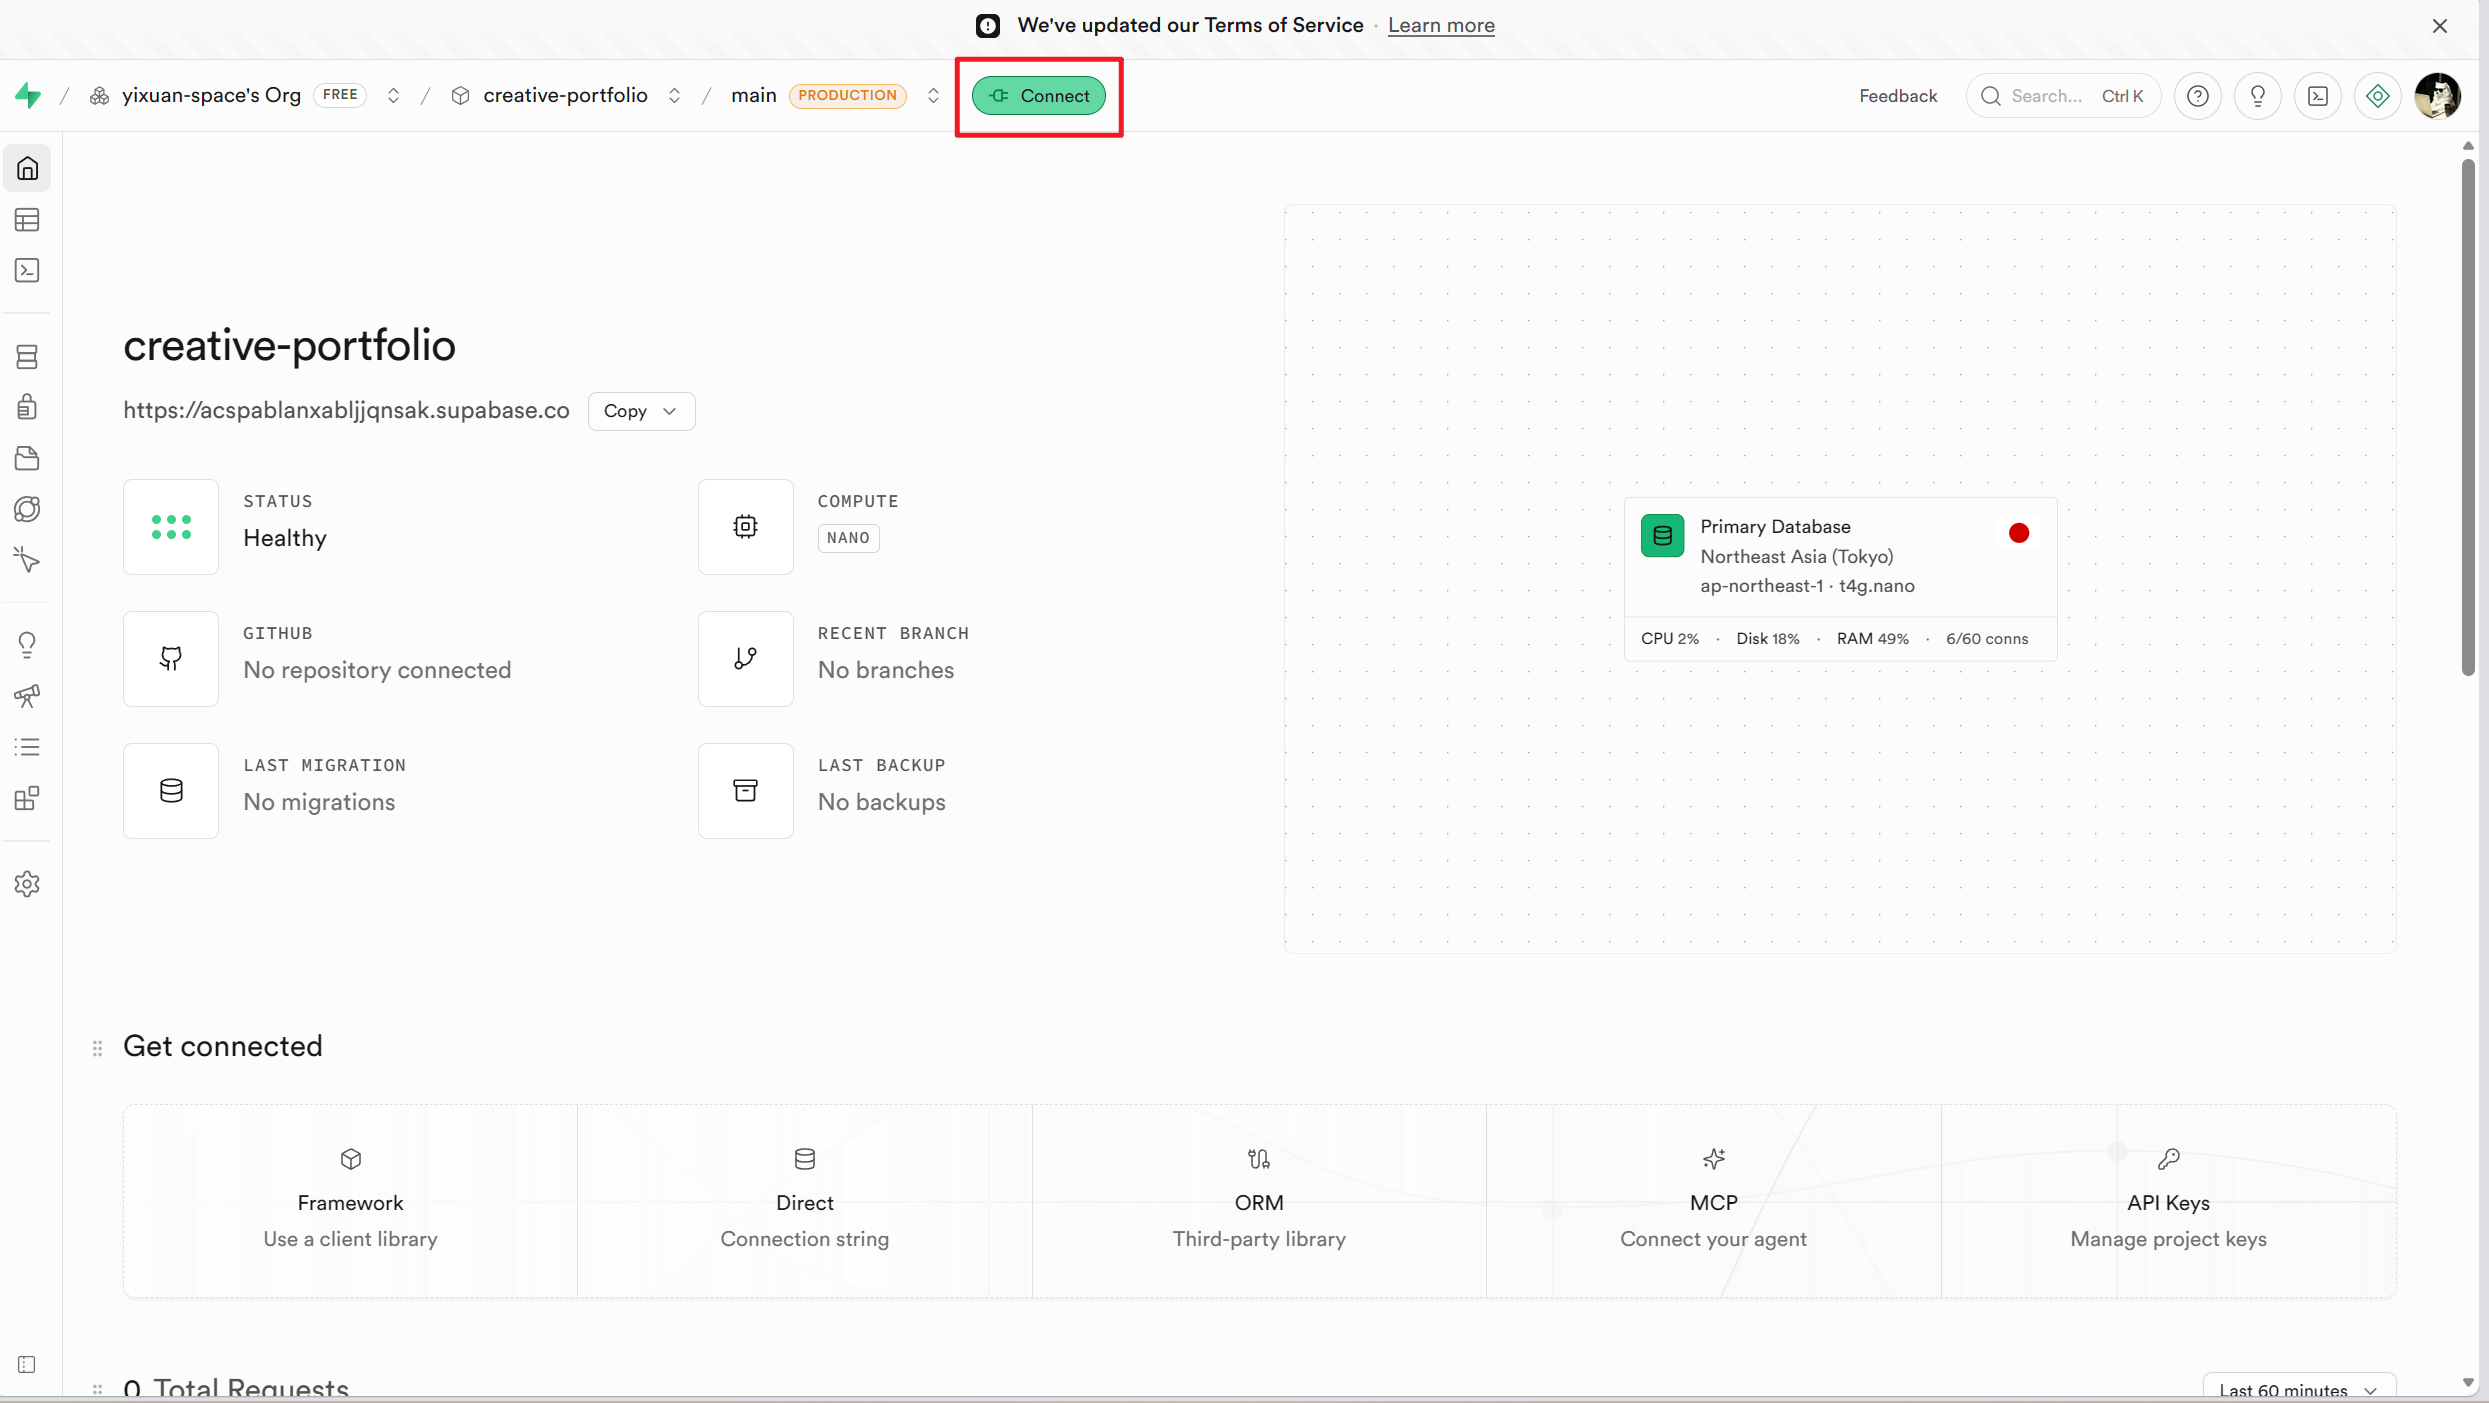Open yixuan-space's Org breadcrumb
This screenshot has height=1403, width=2489.
(x=211, y=95)
